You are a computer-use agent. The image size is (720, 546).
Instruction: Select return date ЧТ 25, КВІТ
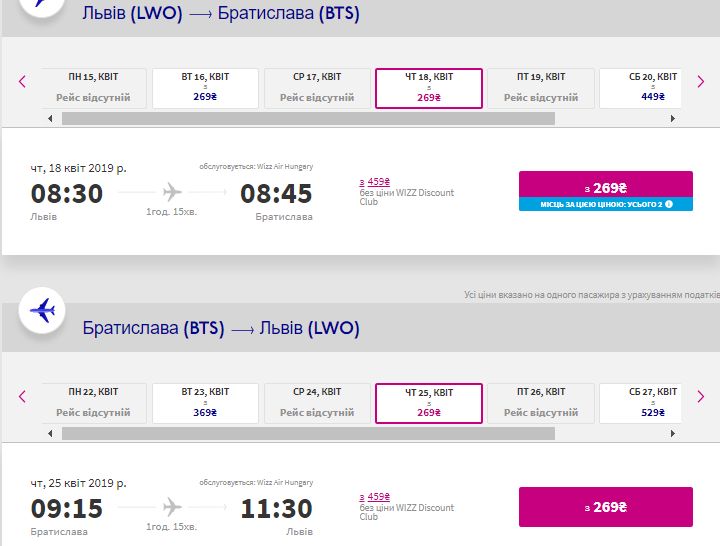click(x=429, y=402)
